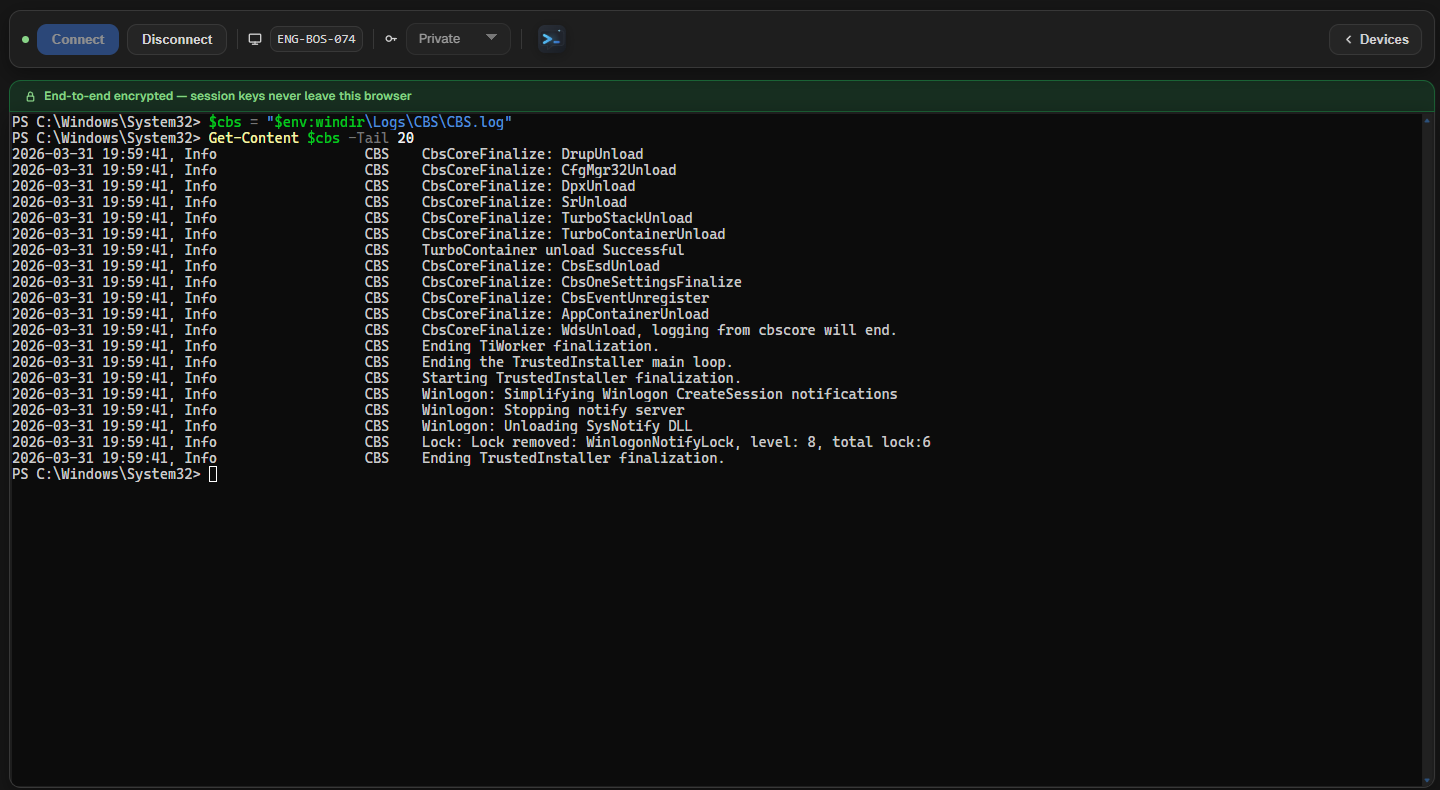
Task: Click the log line 'CbsCoreFinalize: TurboStackUnload'
Action: coord(352,218)
